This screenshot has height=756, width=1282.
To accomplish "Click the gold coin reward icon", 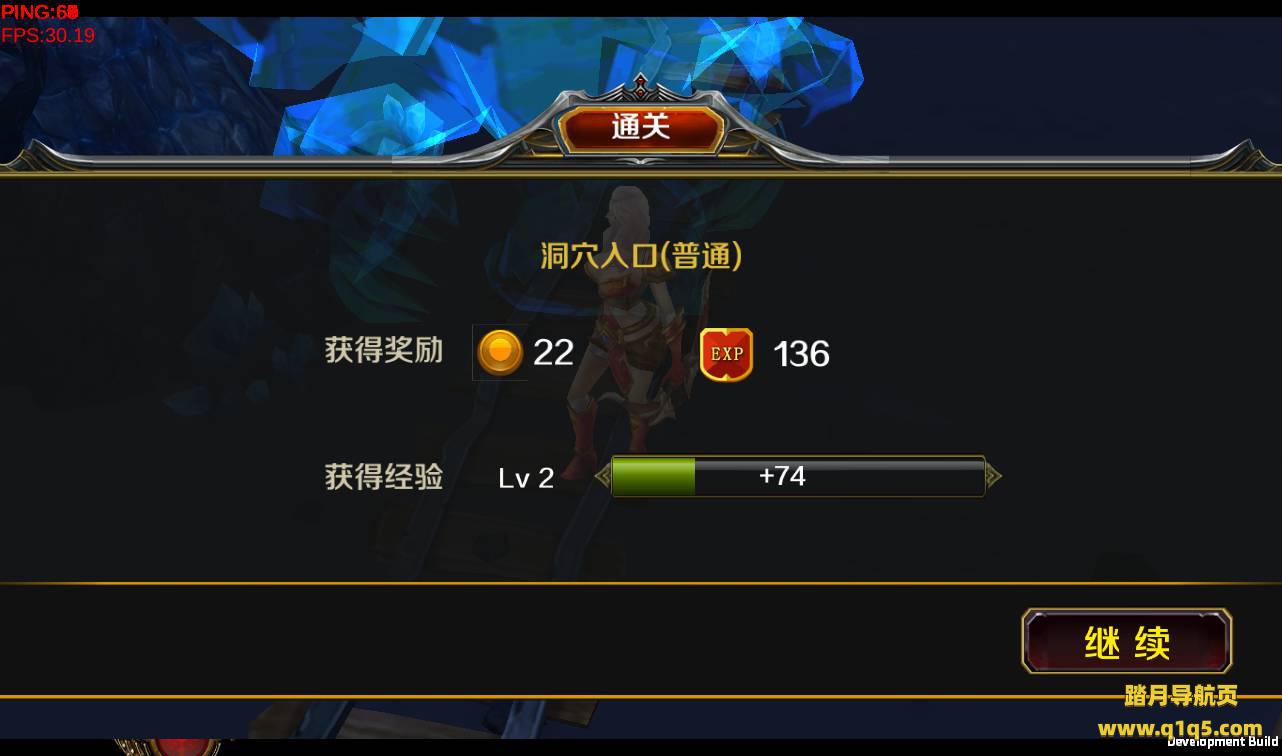I will point(500,352).
